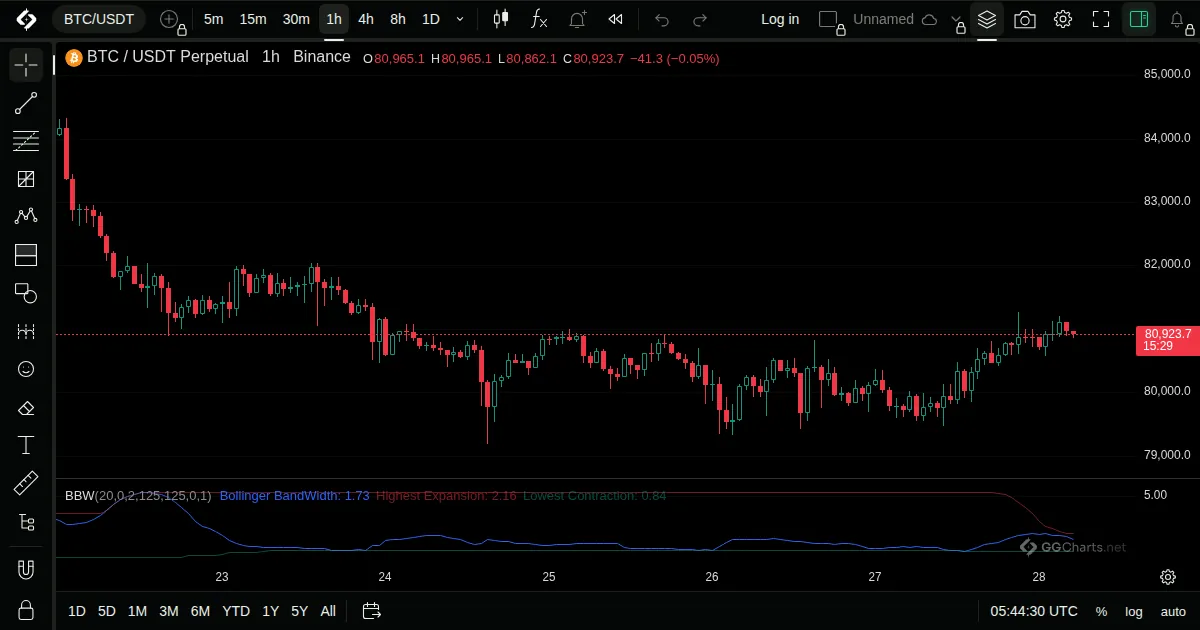Start bar replay with rewind icon
The width and height of the screenshot is (1200, 630).
pos(616,19)
